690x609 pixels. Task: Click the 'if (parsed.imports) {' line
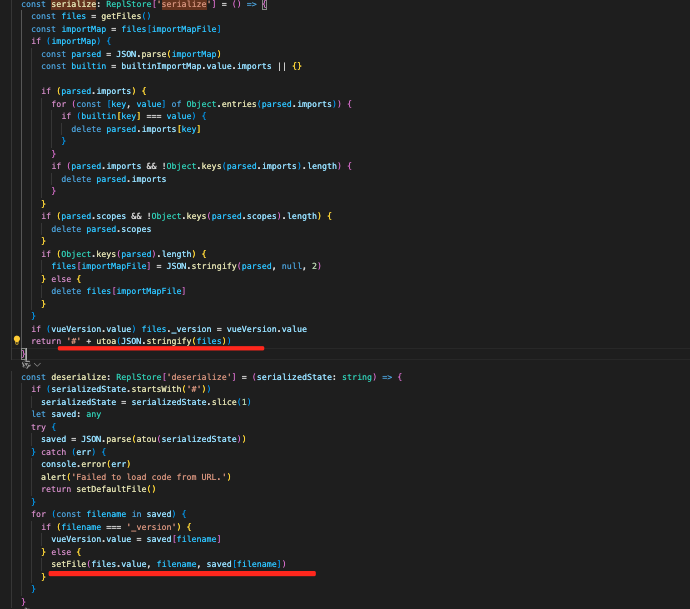[x=94, y=91]
